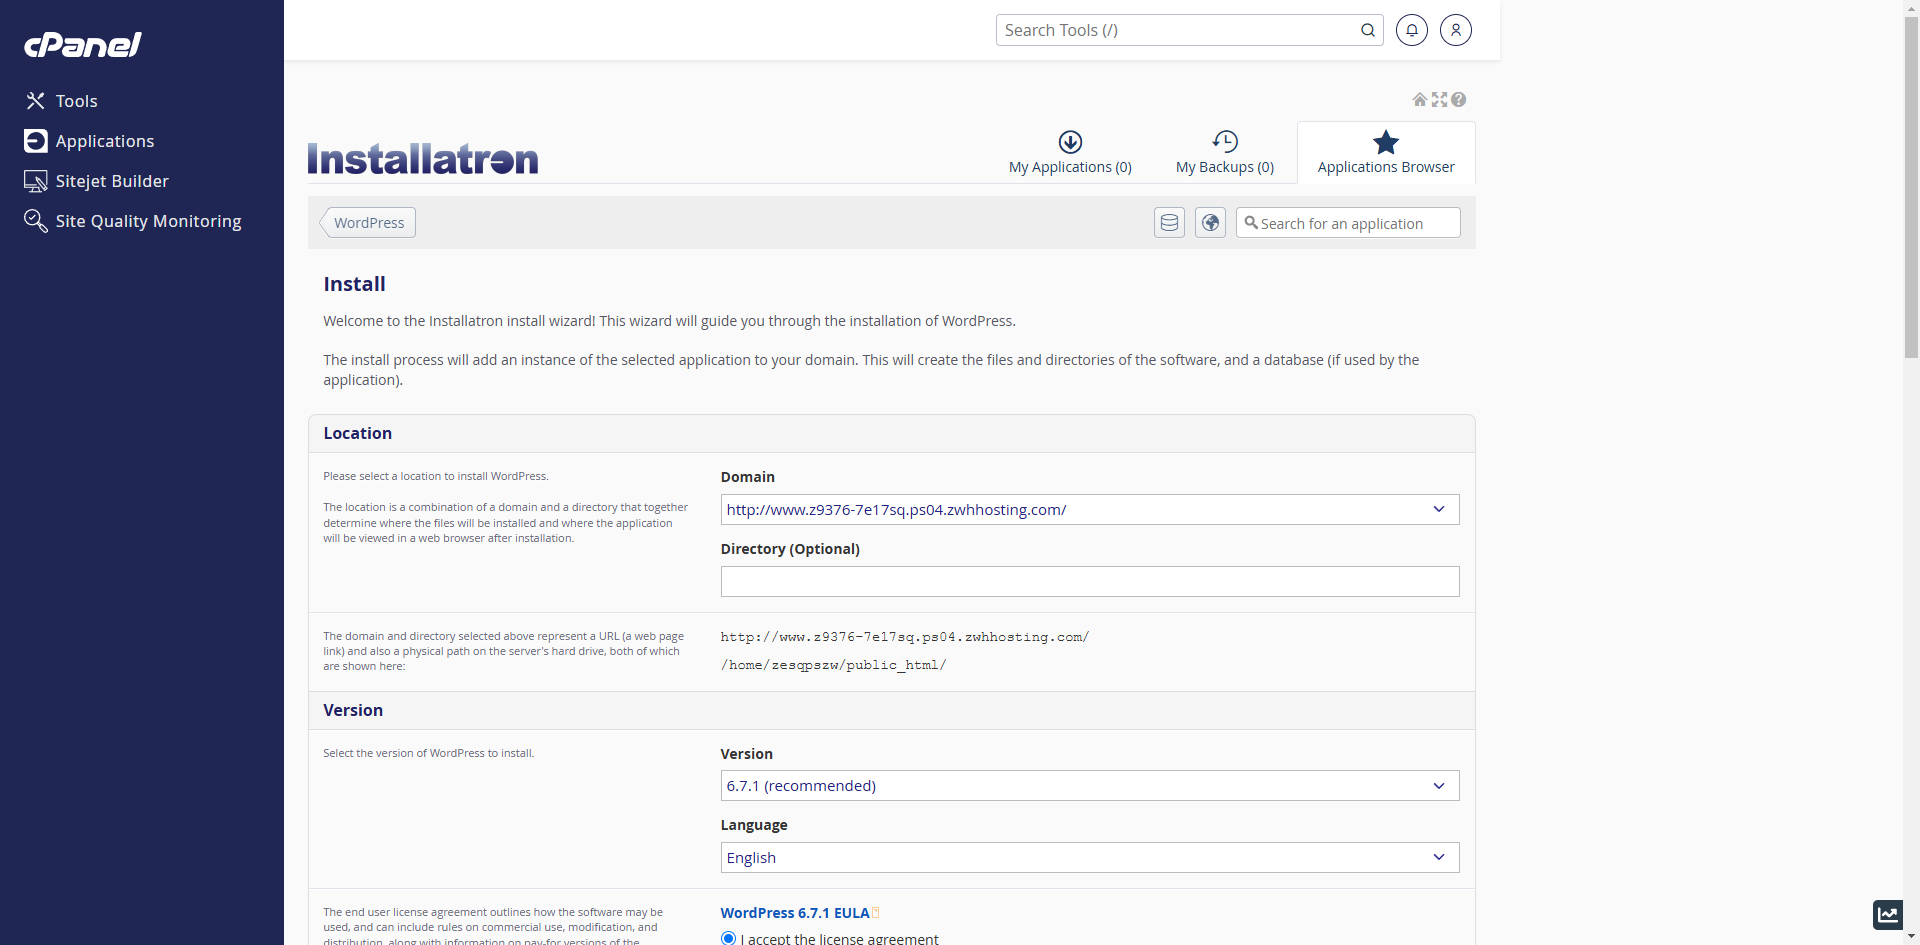The image size is (1920, 945).
Task: Open notifications bell
Action: tap(1412, 30)
